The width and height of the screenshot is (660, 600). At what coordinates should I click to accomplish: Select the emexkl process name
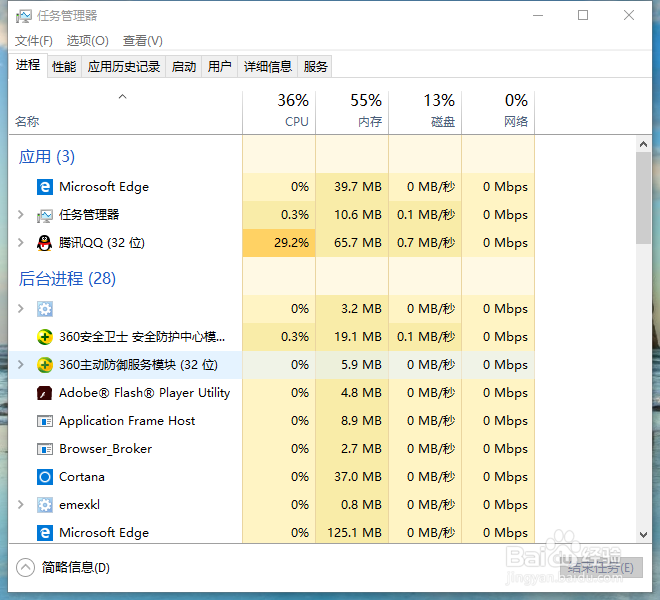[x=80, y=505]
